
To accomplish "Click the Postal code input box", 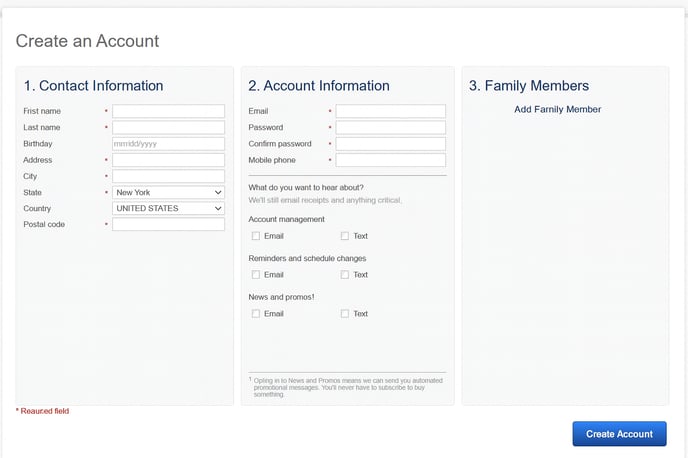I will click(x=168, y=225).
